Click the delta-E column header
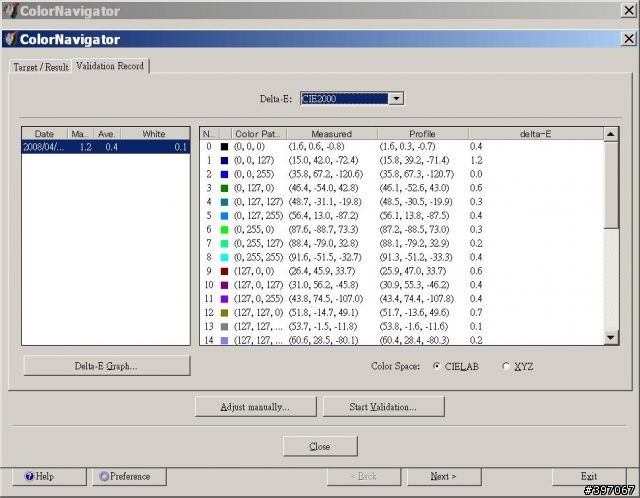The image size is (640, 498). 536,133
